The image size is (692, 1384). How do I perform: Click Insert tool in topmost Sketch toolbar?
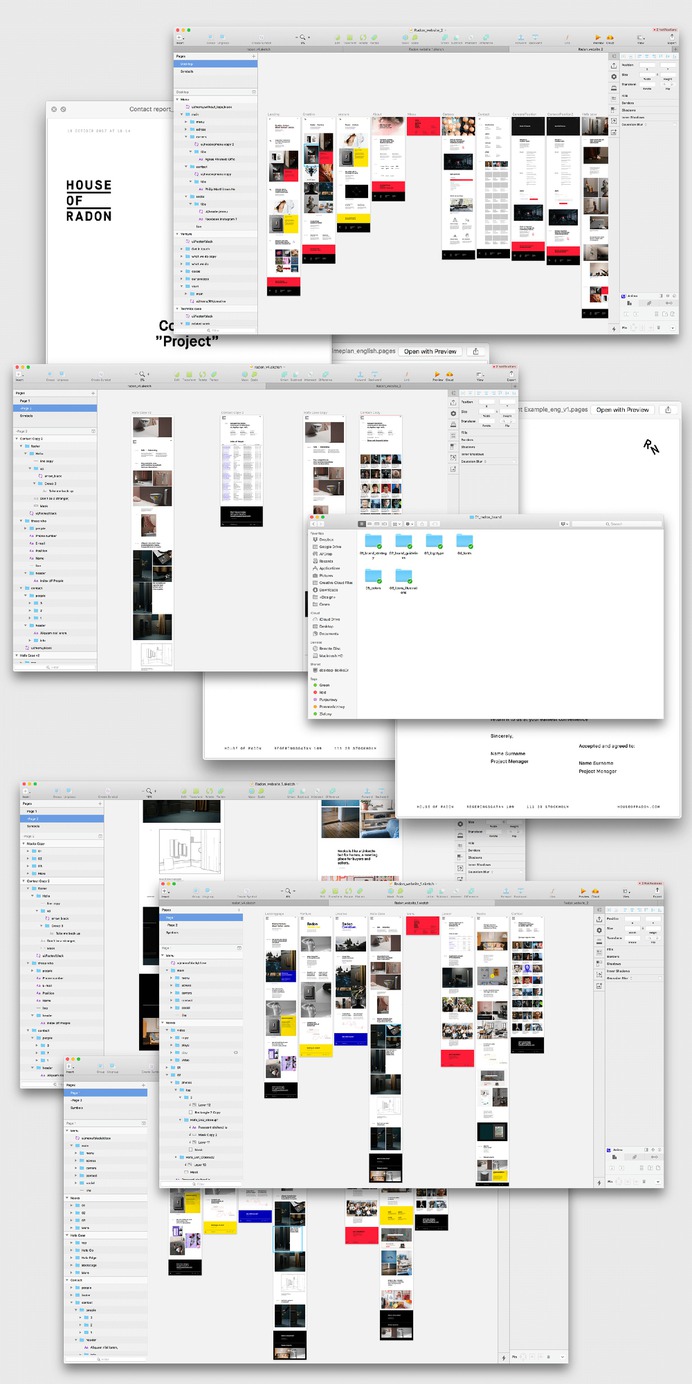180,38
